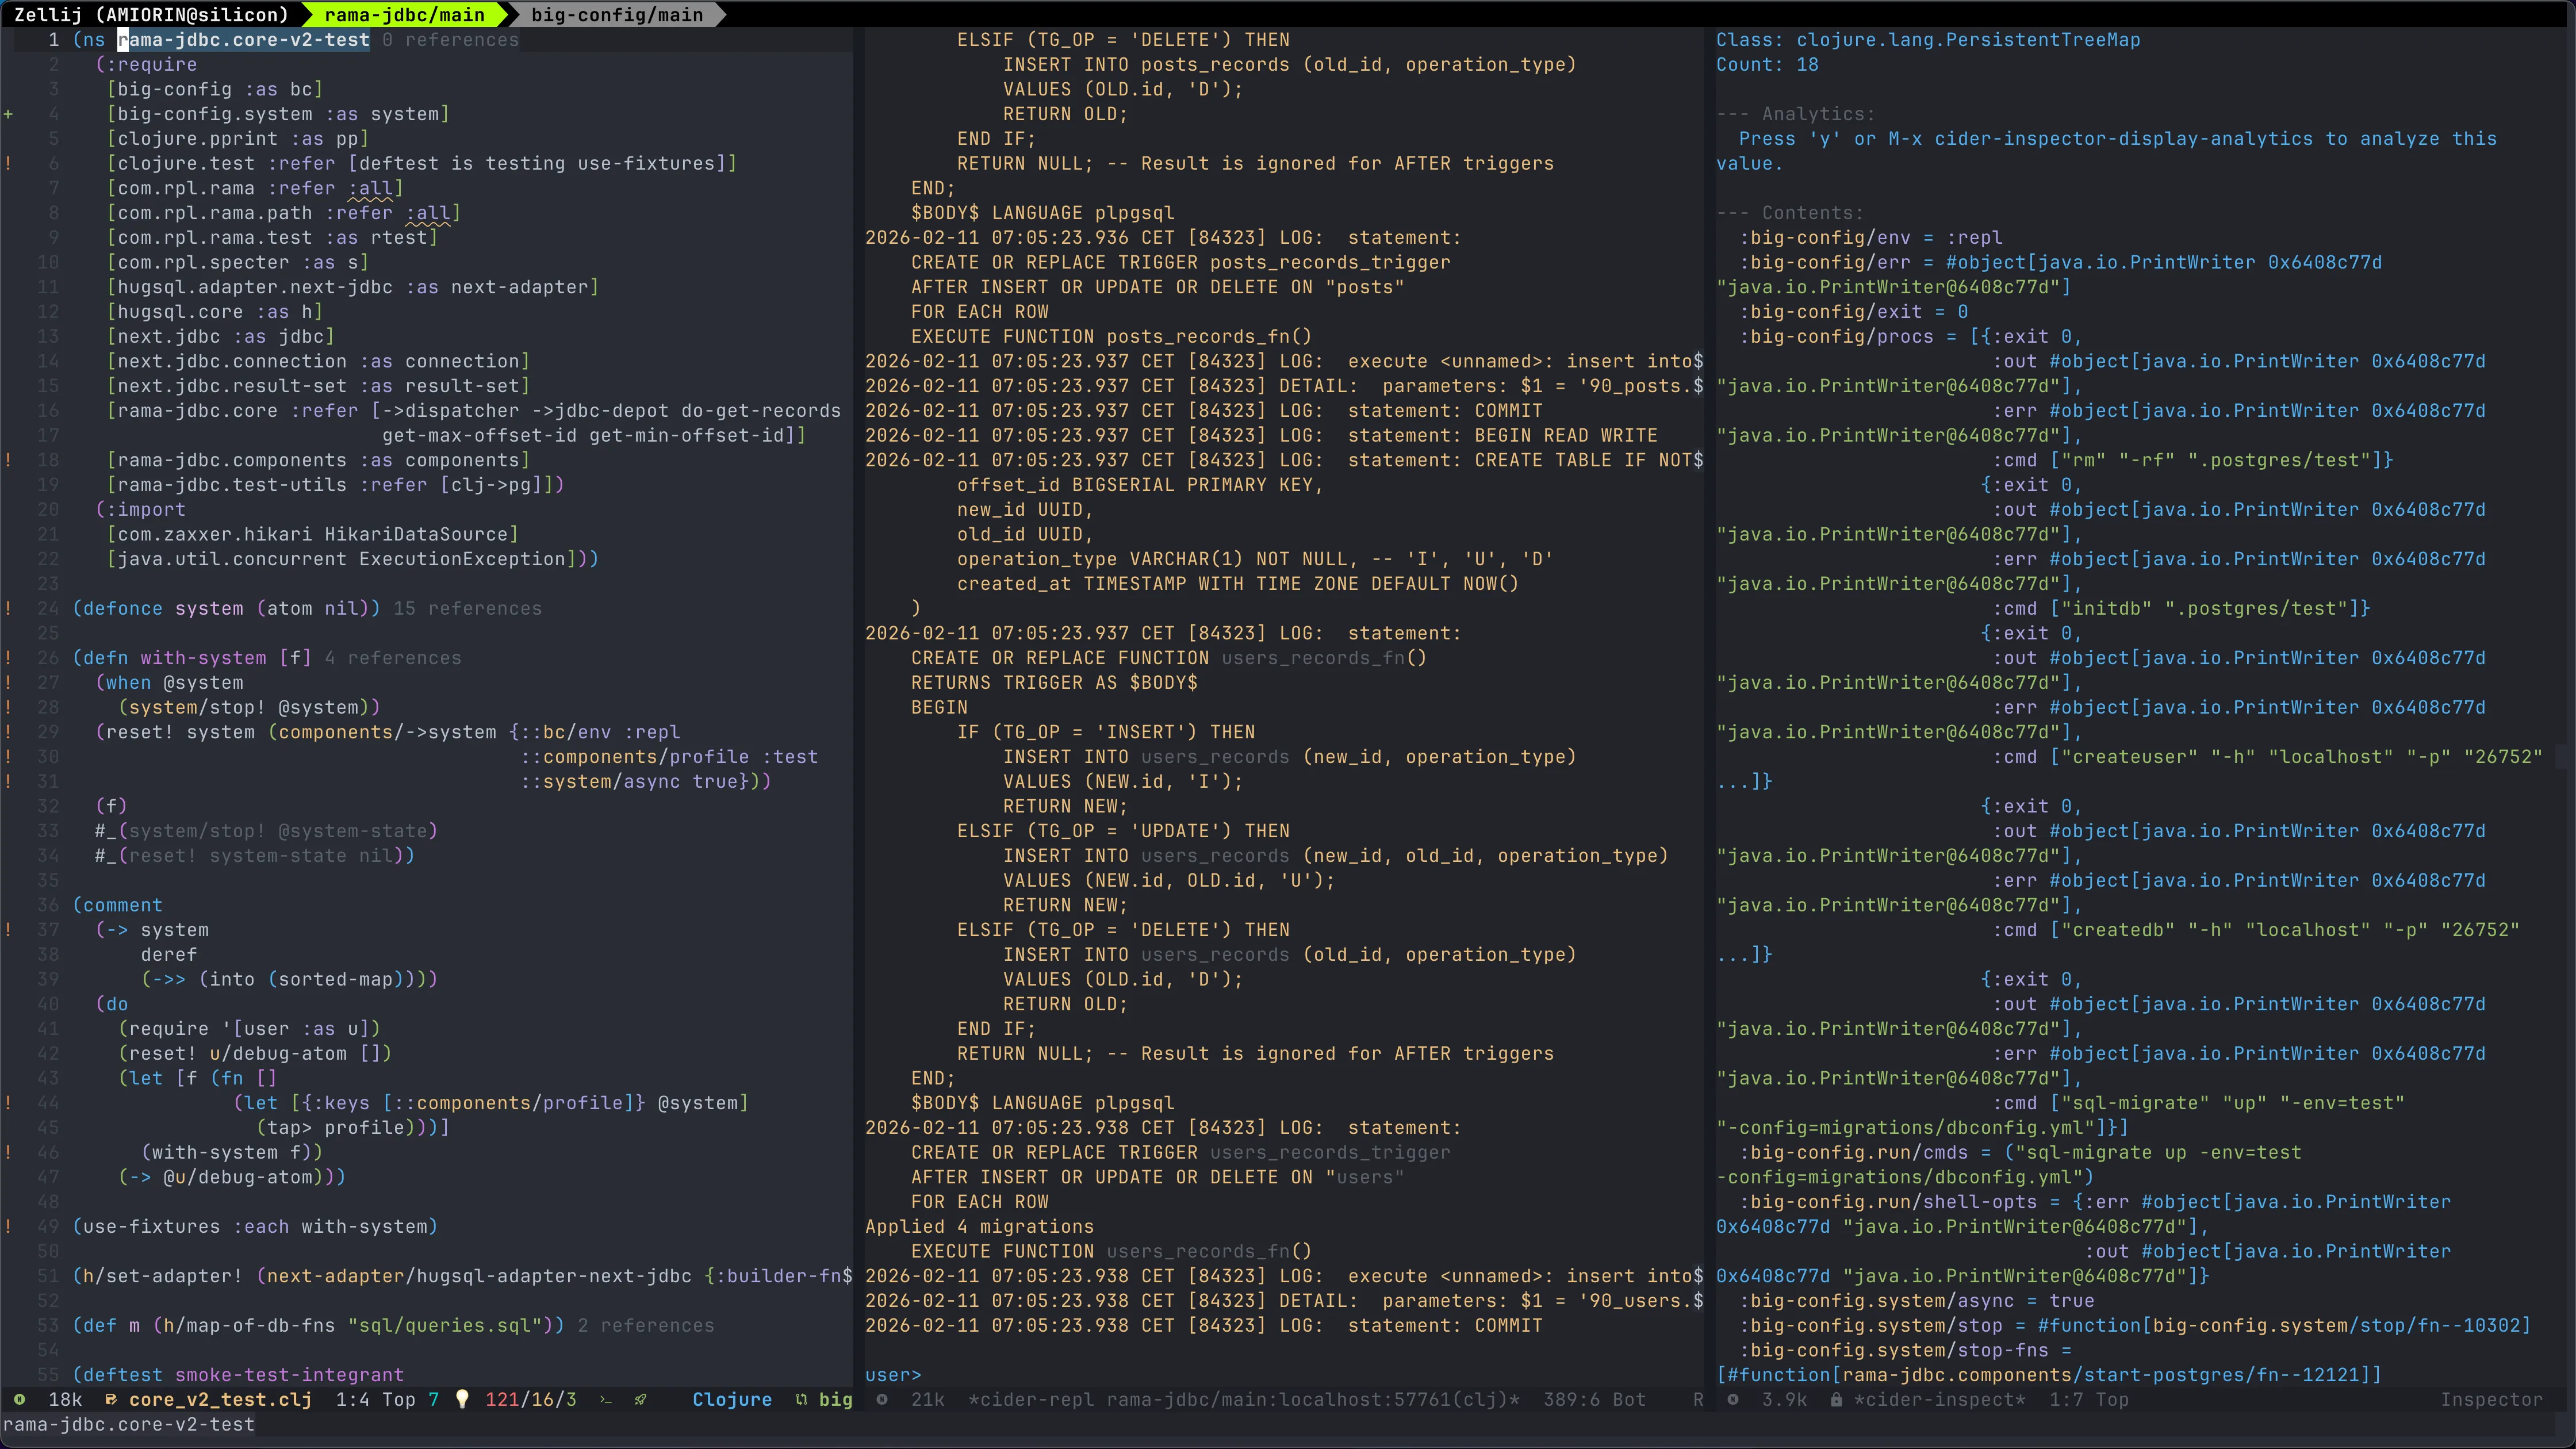Click the 'Inspector' mode indicator in the modeline
This screenshot has width=2576, height=1449.
(2490, 1400)
